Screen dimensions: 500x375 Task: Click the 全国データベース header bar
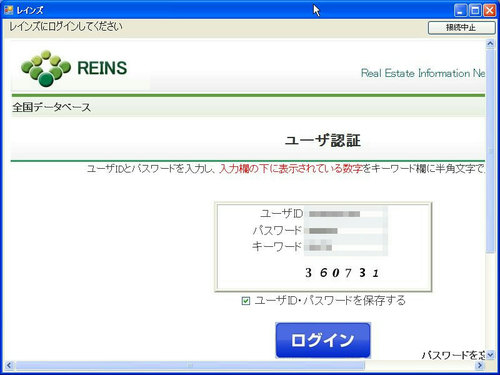248,107
